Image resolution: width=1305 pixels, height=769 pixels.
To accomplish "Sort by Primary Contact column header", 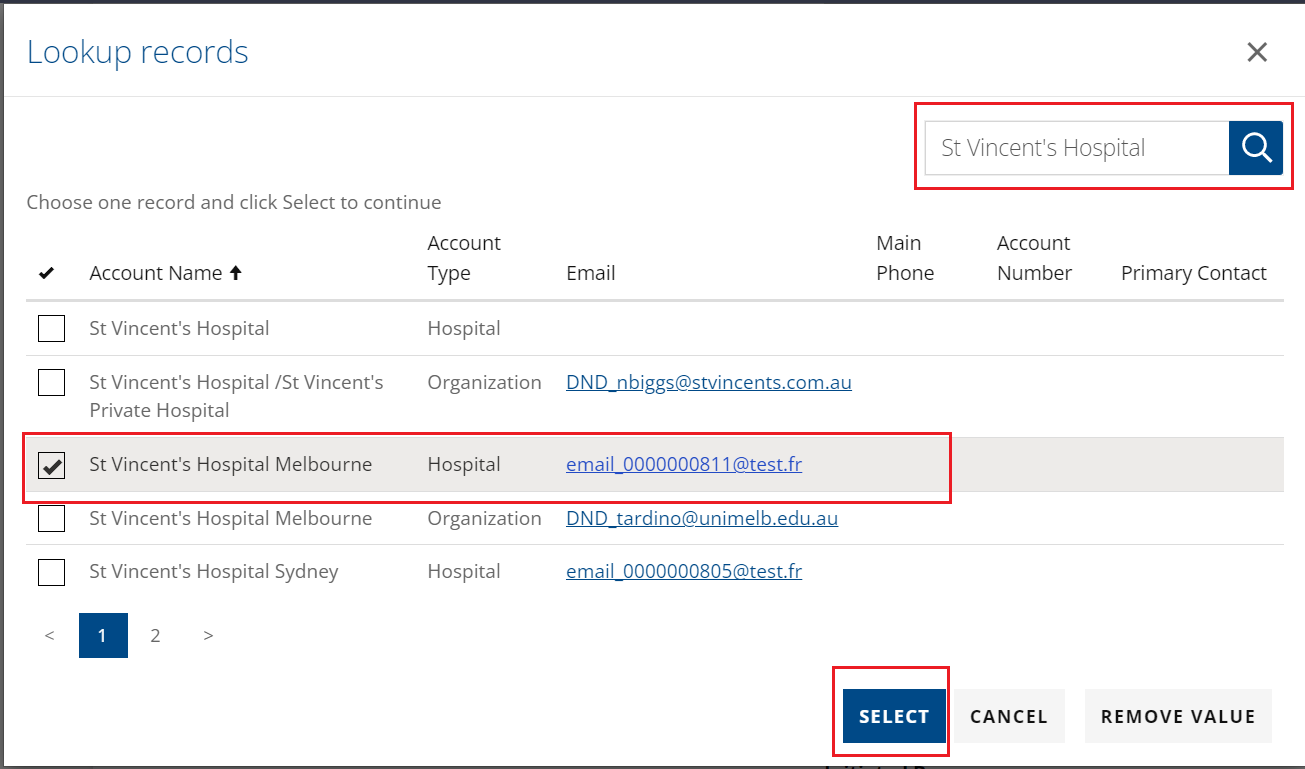I will (x=1194, y=273).
